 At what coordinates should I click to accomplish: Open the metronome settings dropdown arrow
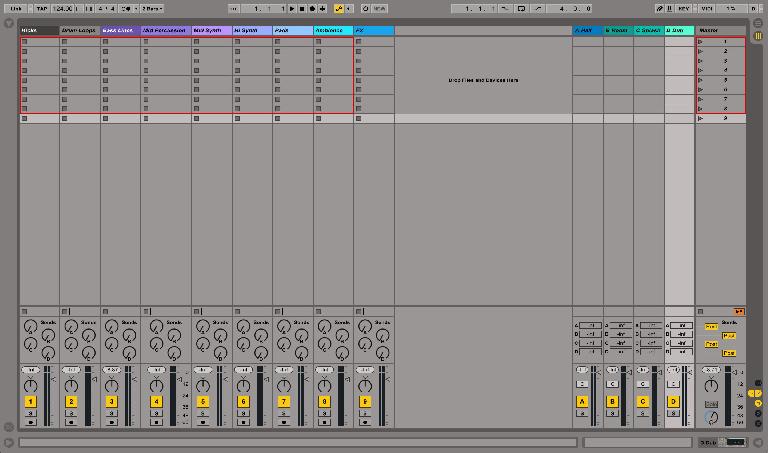tap(136, 8)
